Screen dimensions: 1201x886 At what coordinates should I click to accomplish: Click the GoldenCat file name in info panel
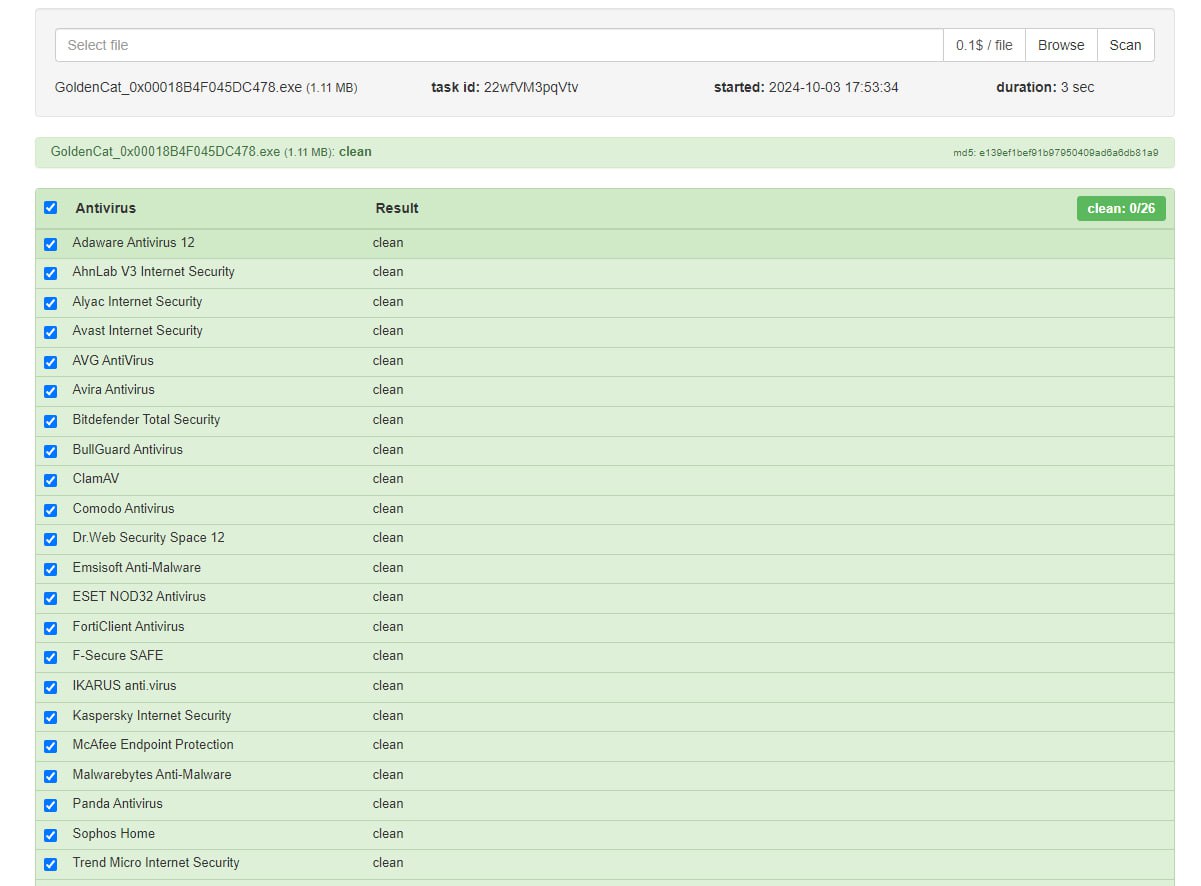[178, 87]
